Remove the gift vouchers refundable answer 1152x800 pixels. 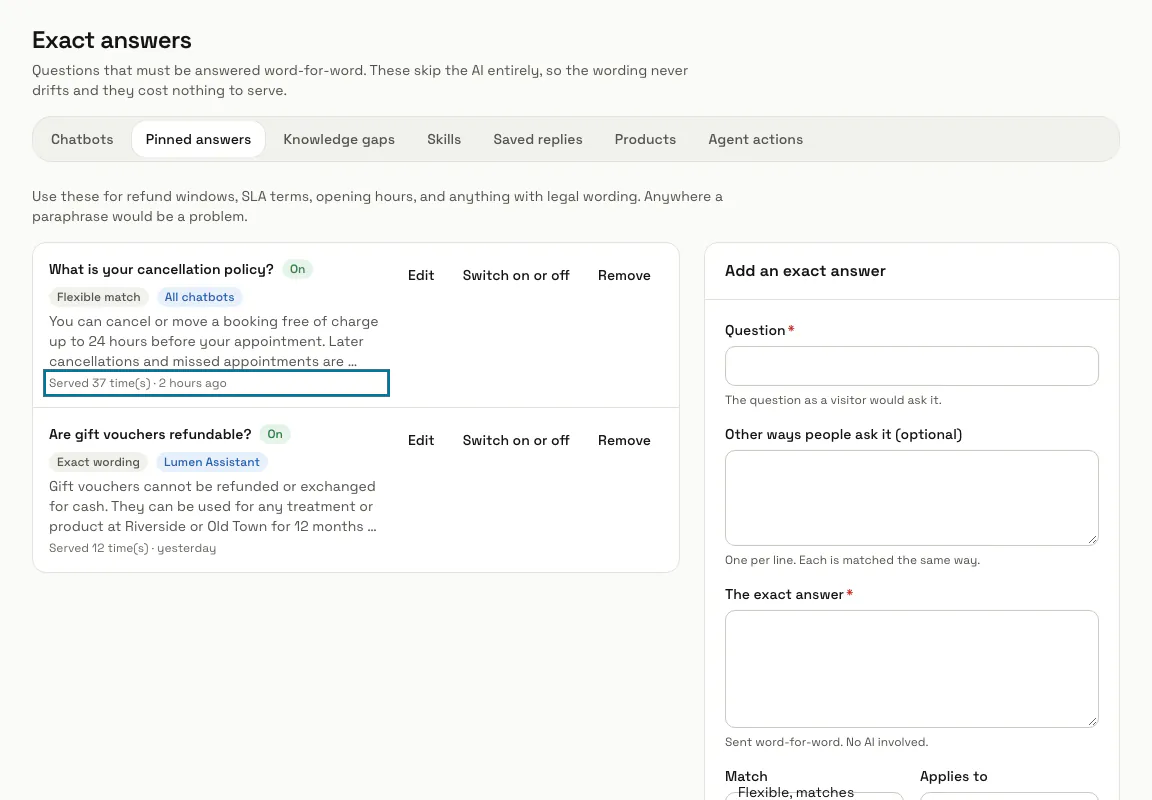[x=624, y=441]
